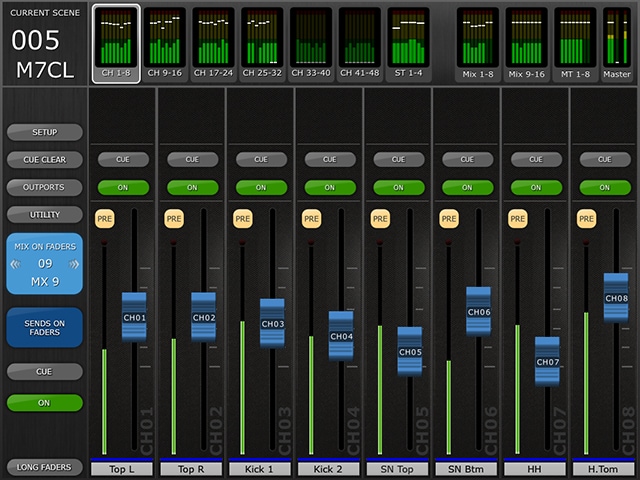Turn off the CH03 ON button
The width and height of the screenshot is (640, 480).
260,187
